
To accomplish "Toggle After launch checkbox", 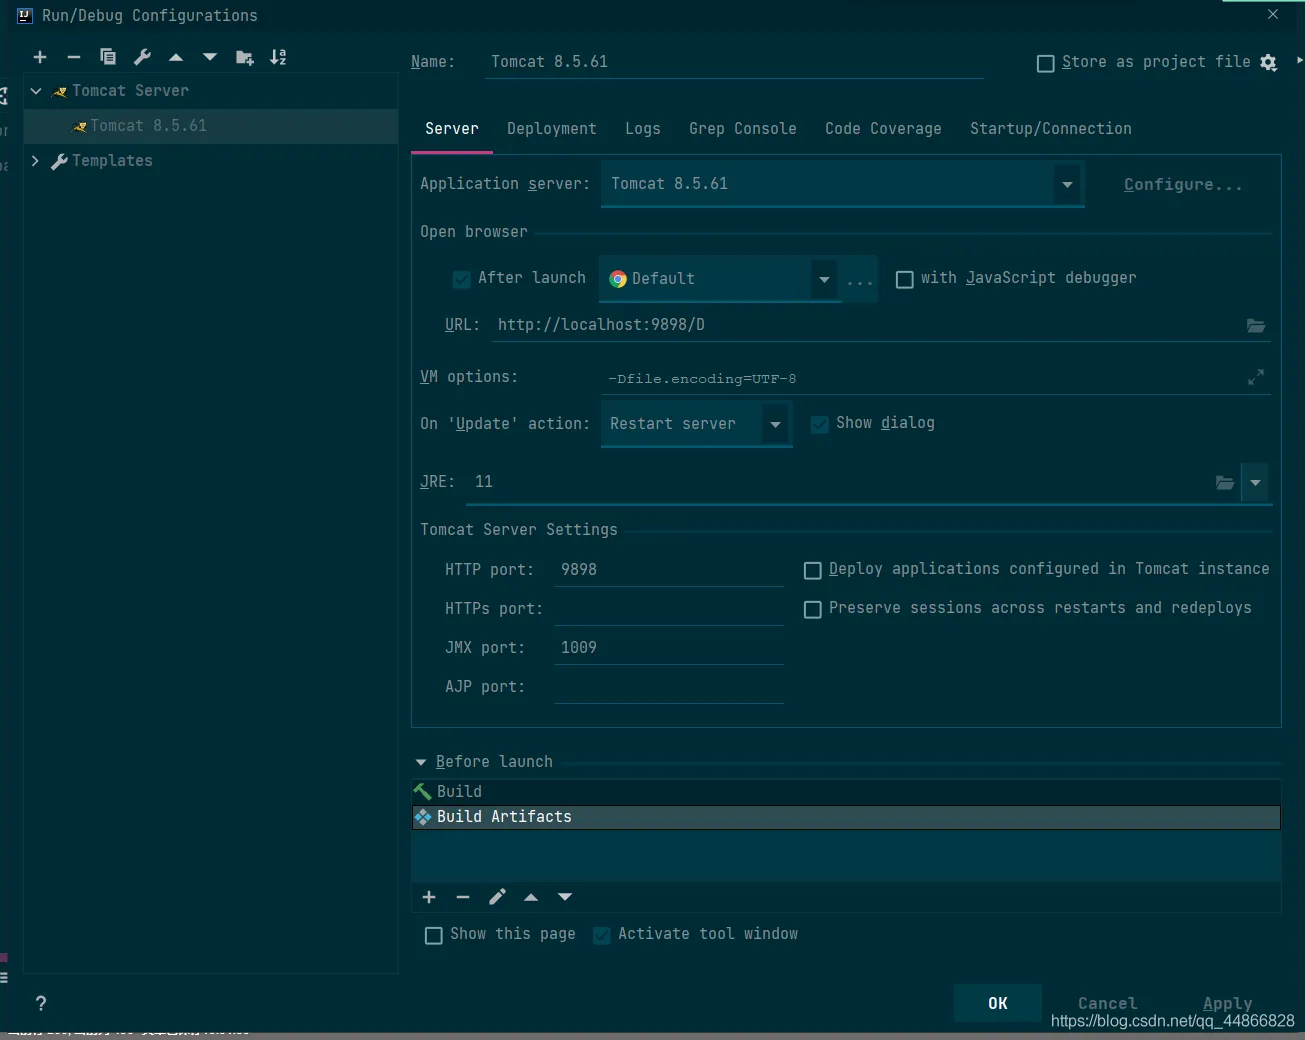I will pyautogui.click(x=461, y=279).
